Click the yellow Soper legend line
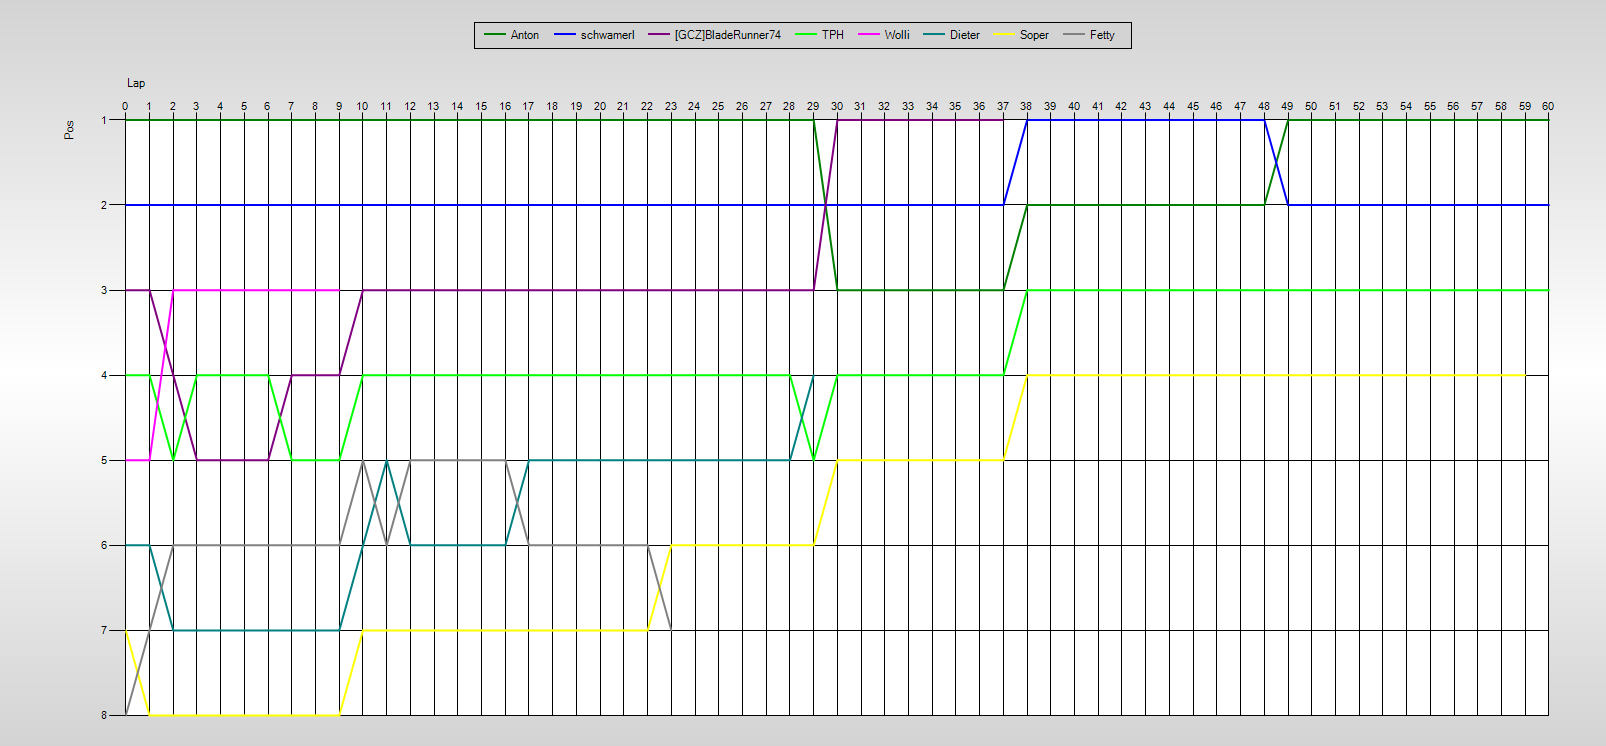Viewport: 1606px width, 746px height. click(x=1004, y=35)
